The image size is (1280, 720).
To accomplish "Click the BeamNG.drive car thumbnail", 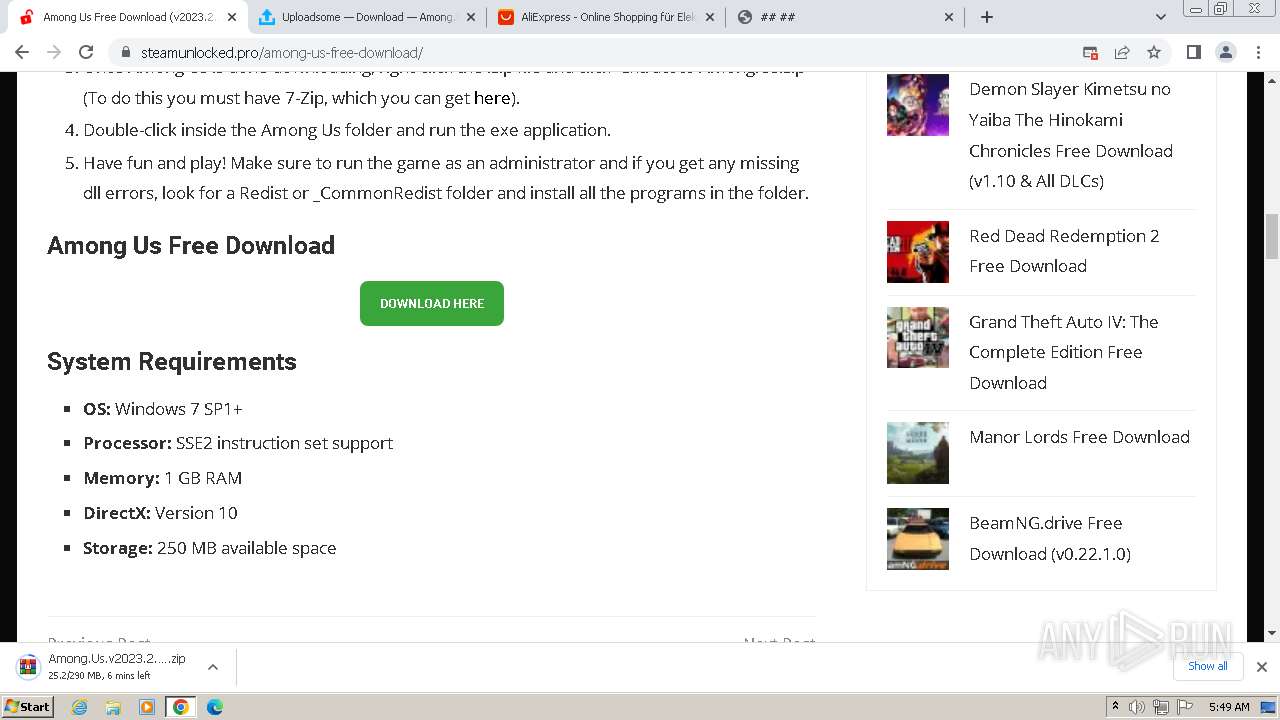I will tap(918, 539).
